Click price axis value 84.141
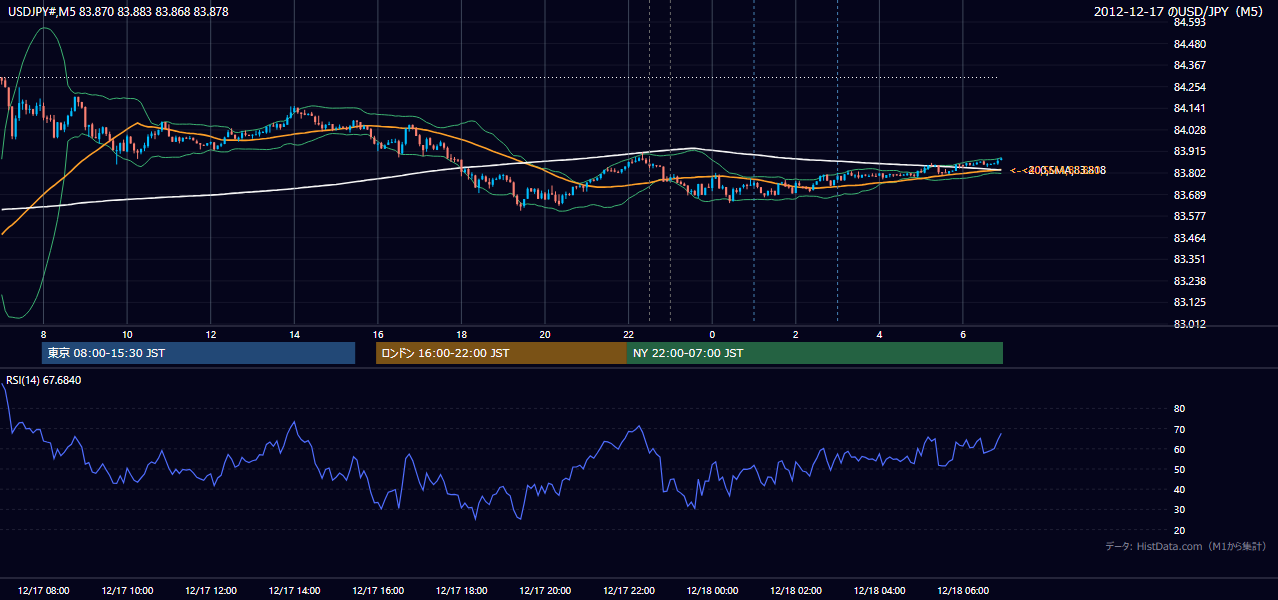 (1189, 108)
